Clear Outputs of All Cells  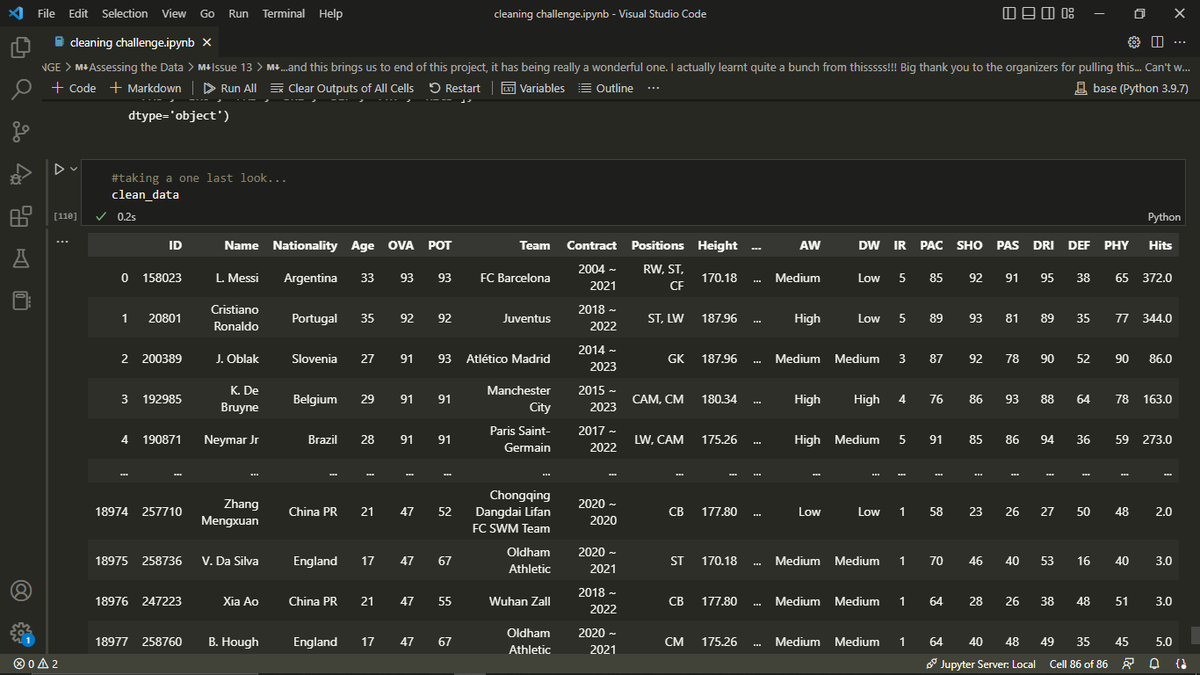pyautogui.click(x=342, y=88)
